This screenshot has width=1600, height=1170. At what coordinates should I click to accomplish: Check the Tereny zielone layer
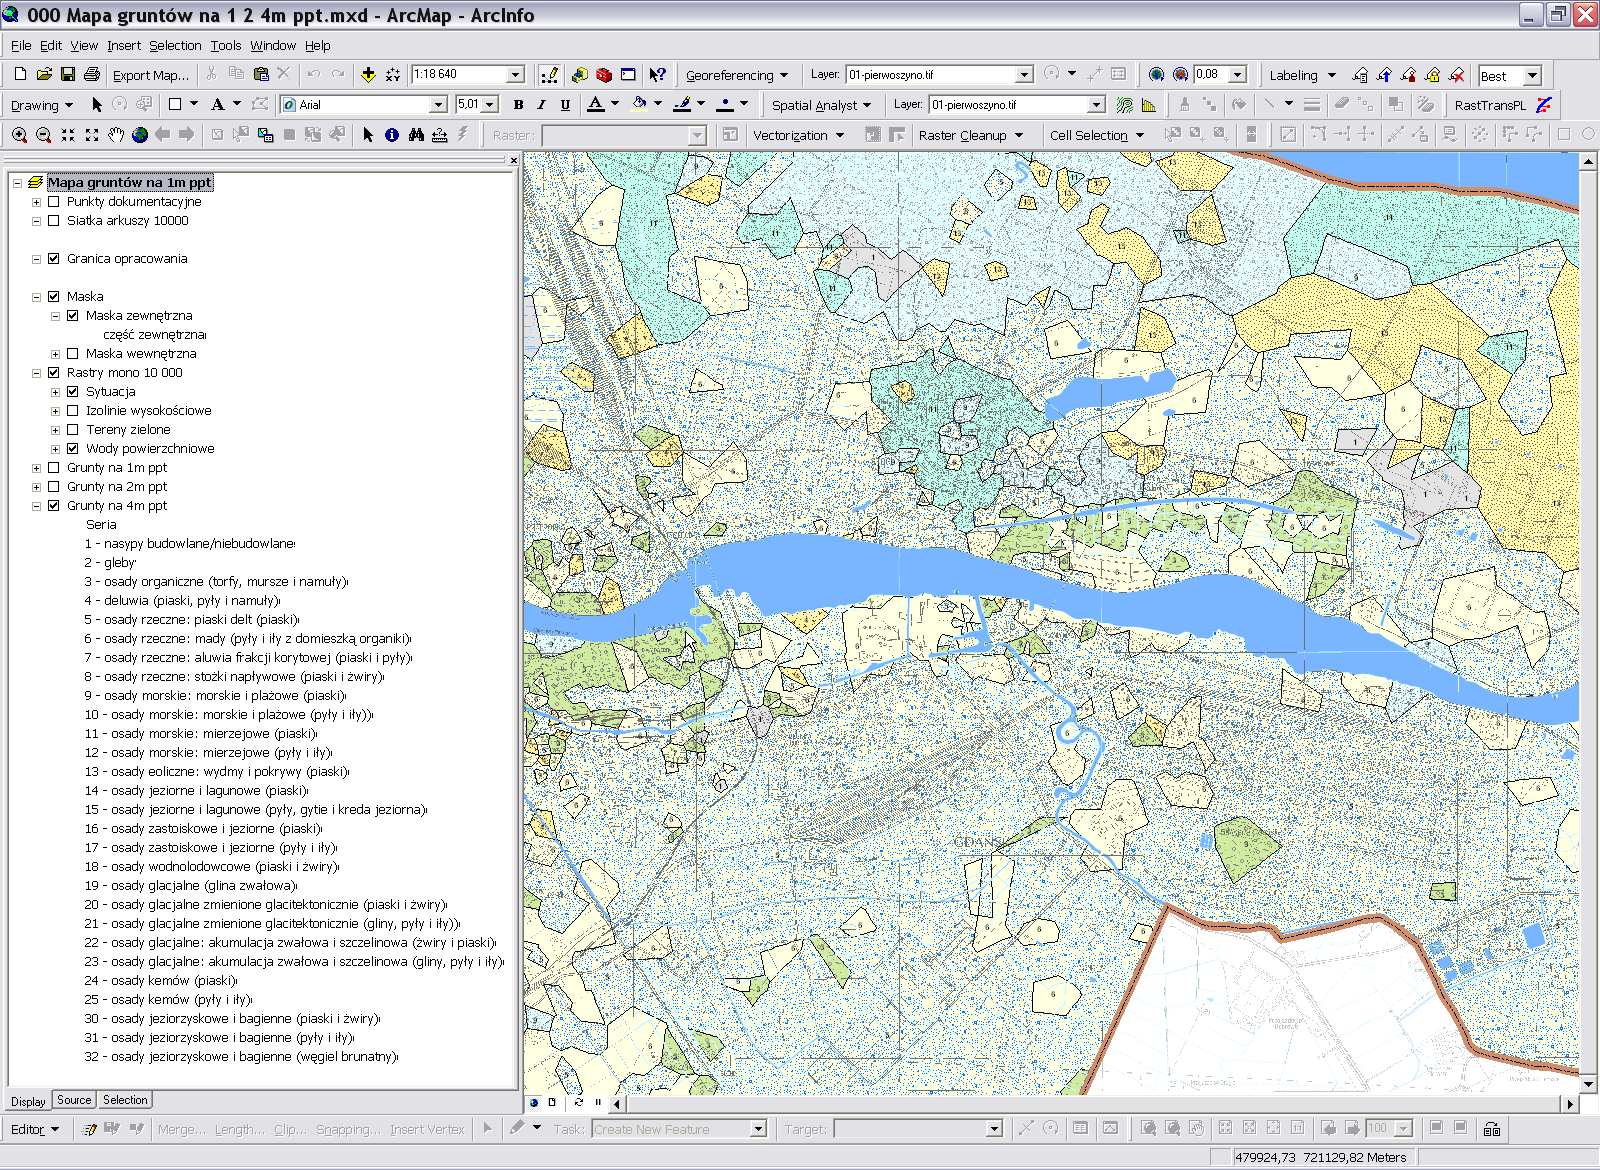pyautogui.click(x=73, y=430)
